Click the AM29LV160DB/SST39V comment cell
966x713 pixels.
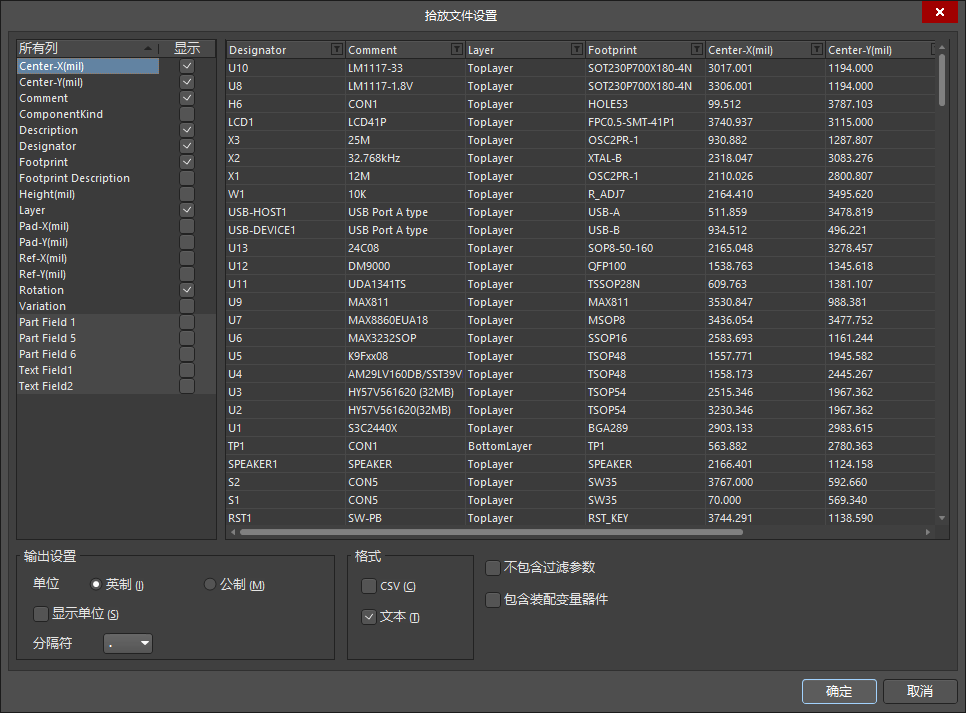click(405, 374)
